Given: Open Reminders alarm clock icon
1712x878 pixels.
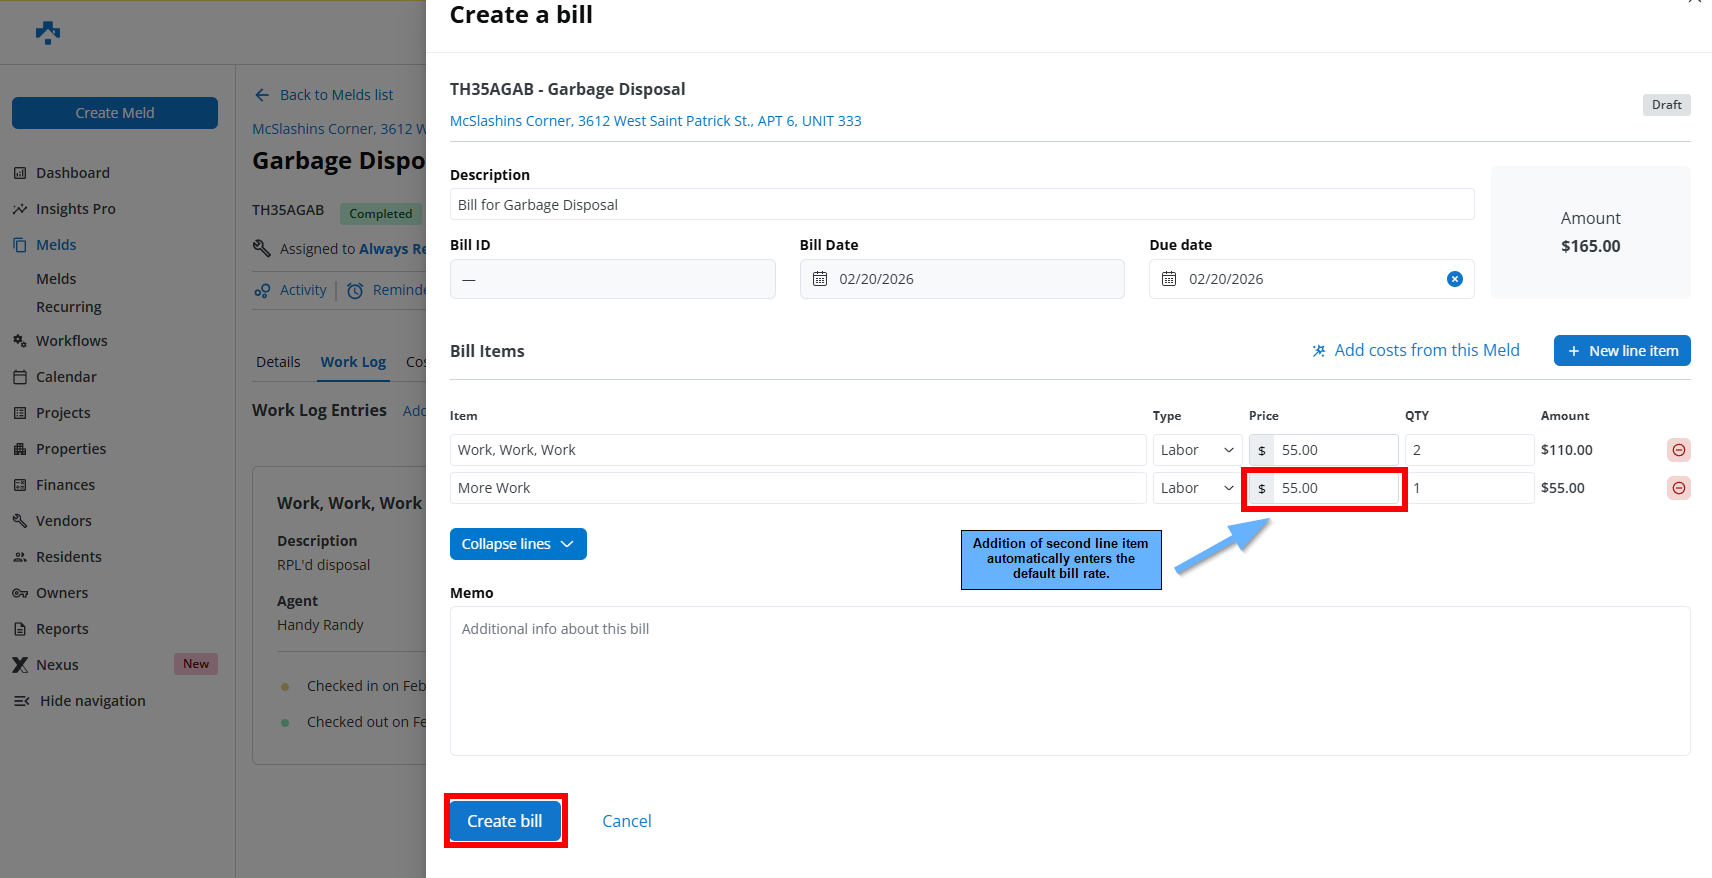Looking at the screenshot, I should 355,291.
